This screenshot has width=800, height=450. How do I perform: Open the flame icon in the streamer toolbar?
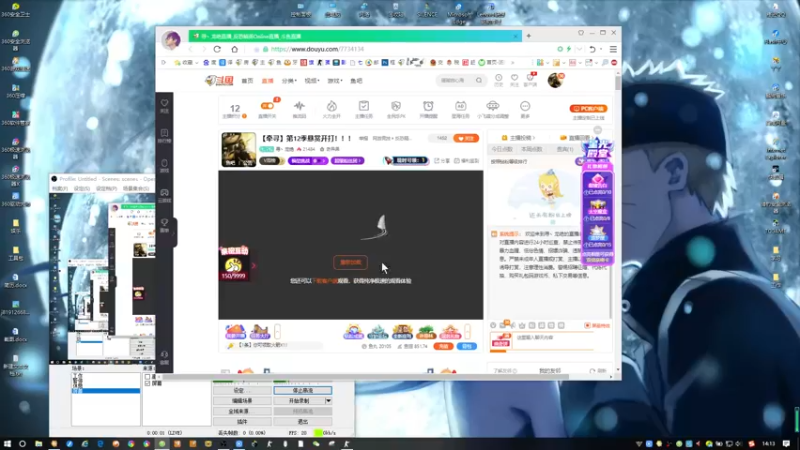(x=332, y=106)
